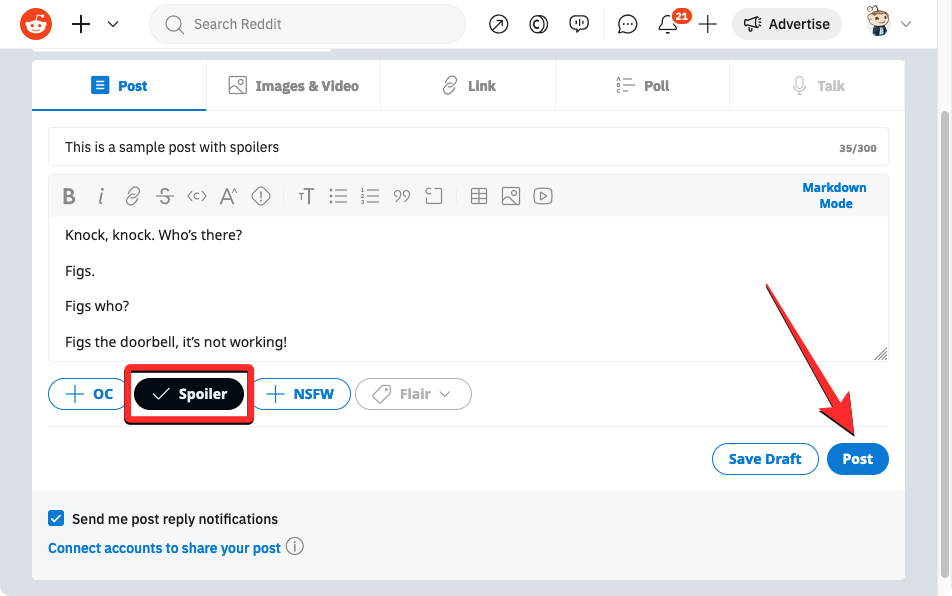Viewport: 952px width, 596px height.
Task: Open the chat icon in header
Action: (627, 25)
